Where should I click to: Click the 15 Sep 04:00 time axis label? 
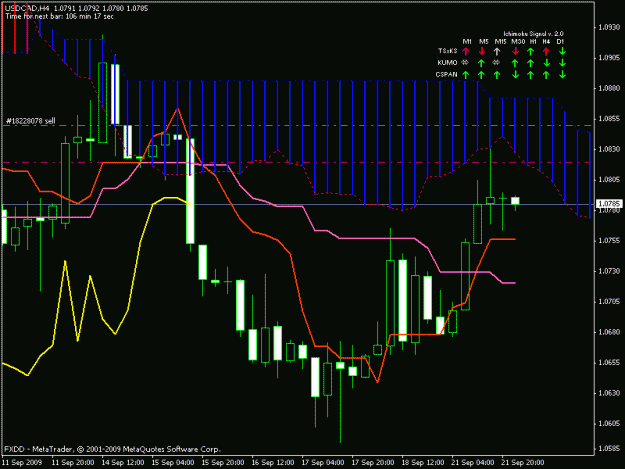(173, 463)
